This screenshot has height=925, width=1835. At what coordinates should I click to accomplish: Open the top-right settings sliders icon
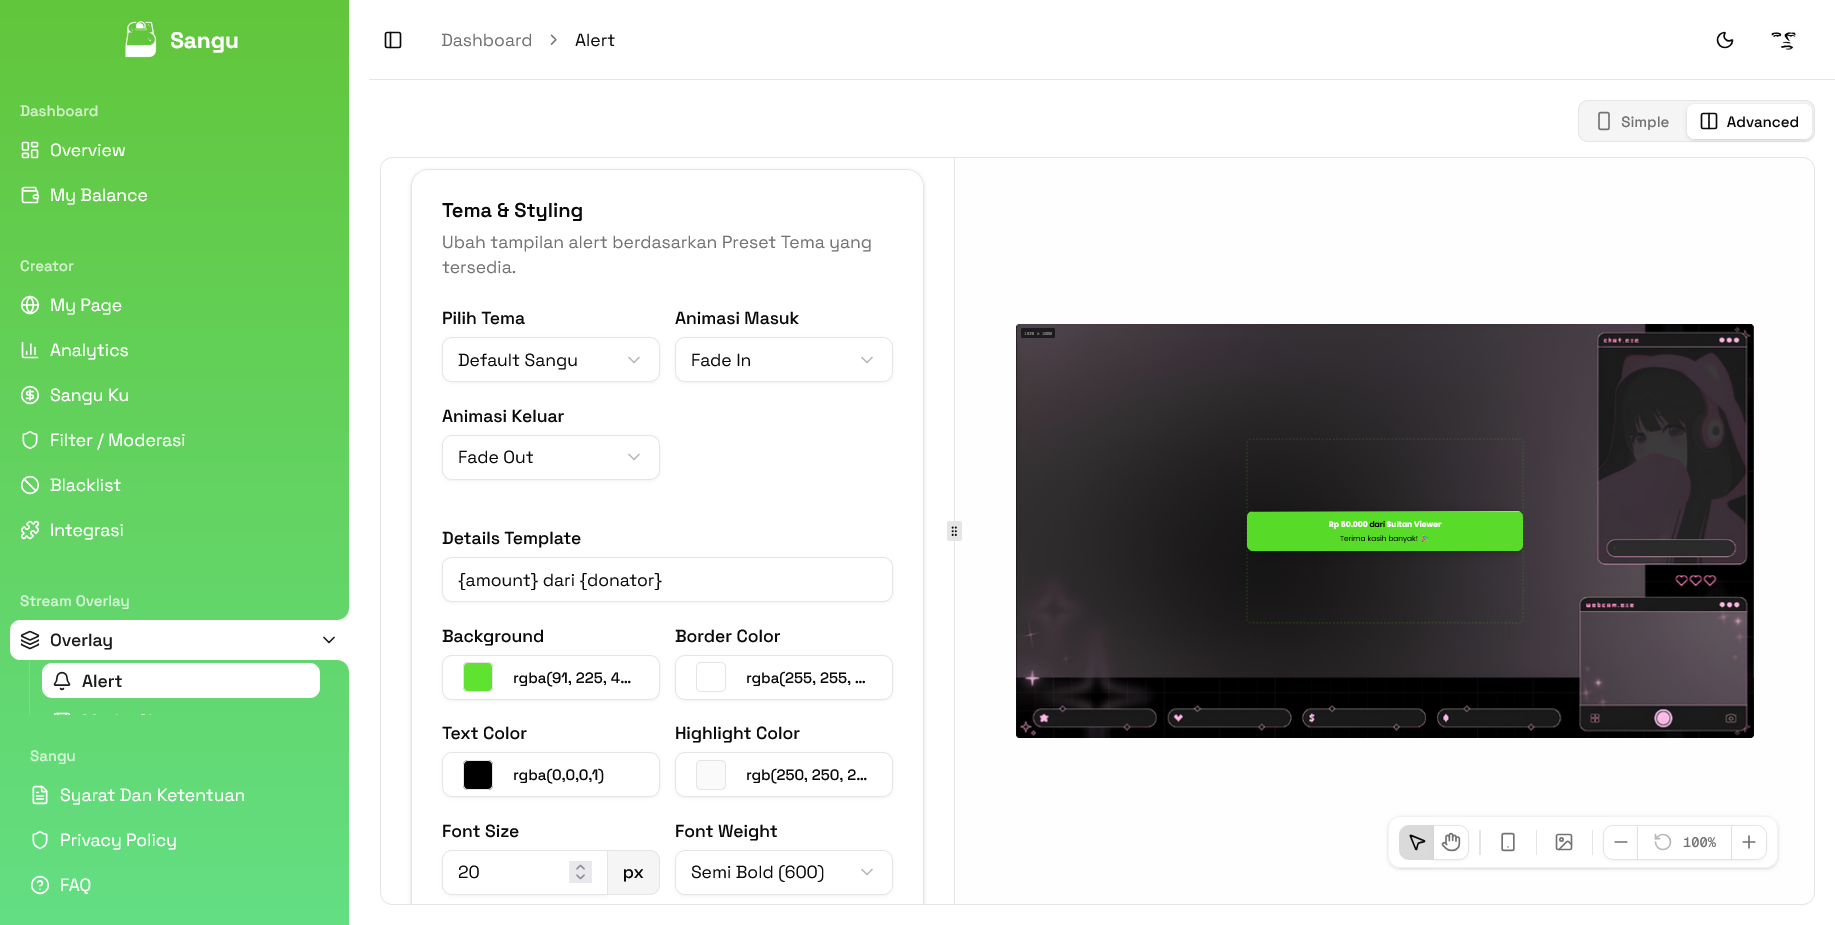pyautogui.click(x=1784, y=40)
